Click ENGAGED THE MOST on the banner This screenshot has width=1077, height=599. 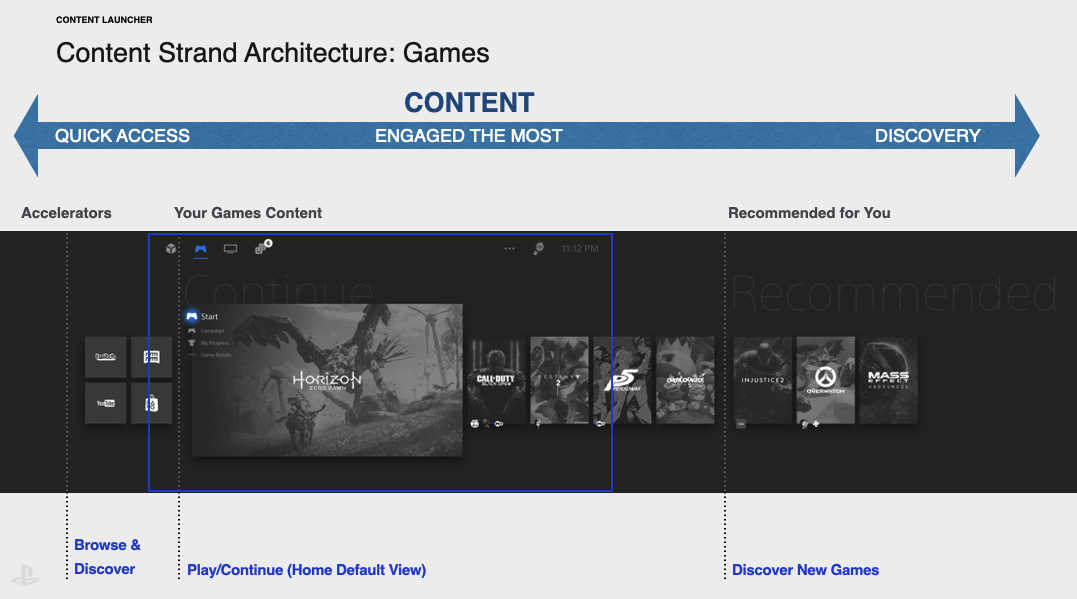(468, 136)
